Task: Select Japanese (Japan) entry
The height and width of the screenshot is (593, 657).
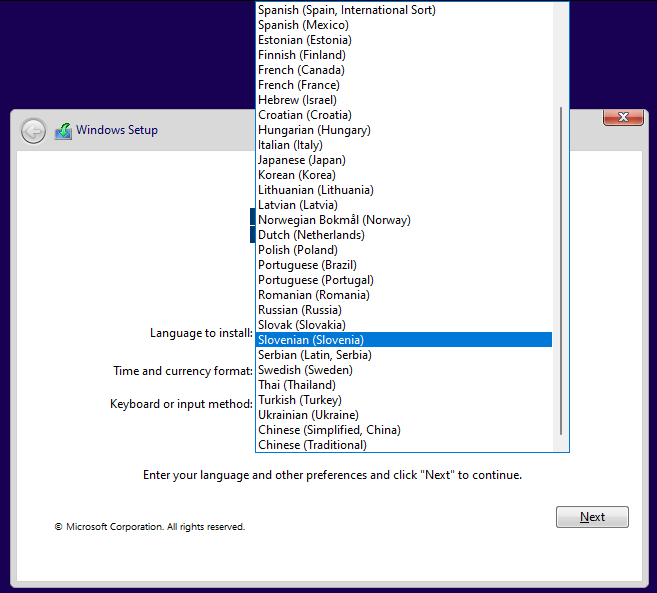Action: tap(404, 160)
